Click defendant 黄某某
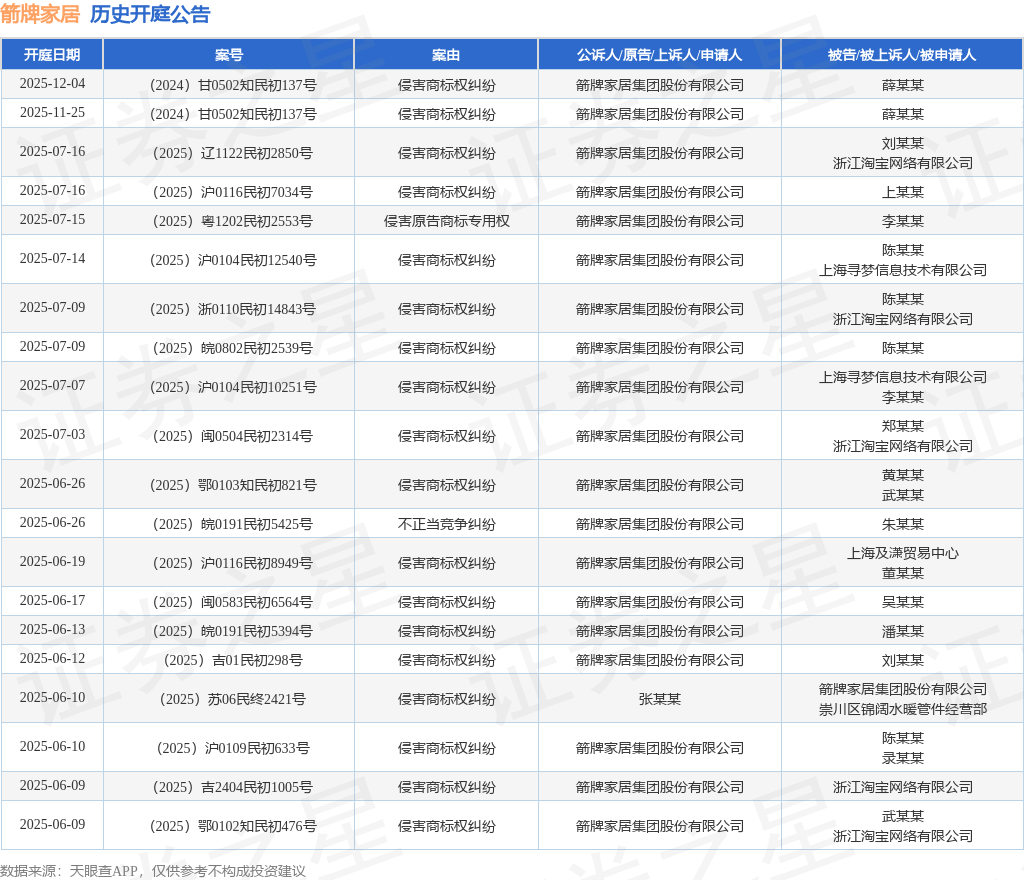1024x880 pixels. (x=903, y=475)
